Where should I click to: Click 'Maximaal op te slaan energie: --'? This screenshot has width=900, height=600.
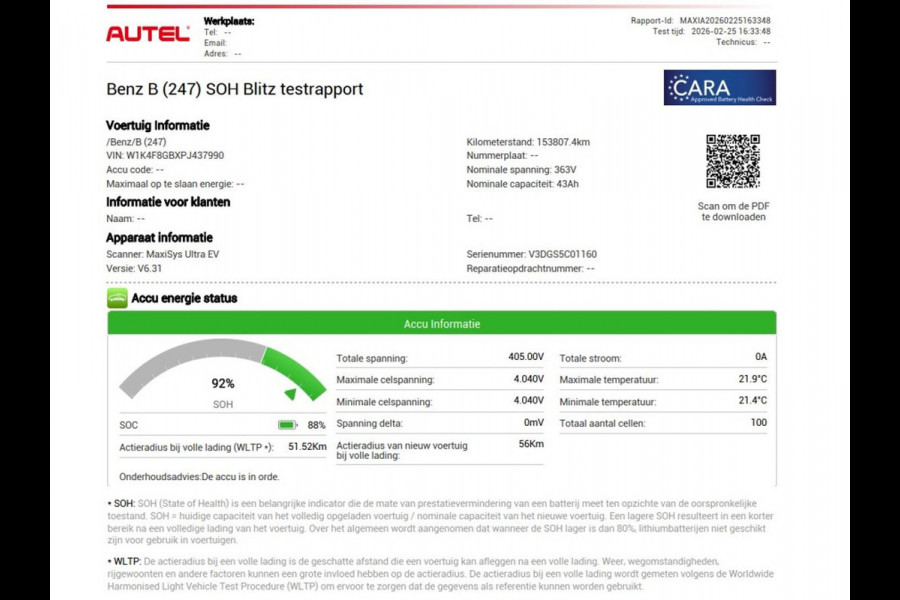tap(175, 184)
